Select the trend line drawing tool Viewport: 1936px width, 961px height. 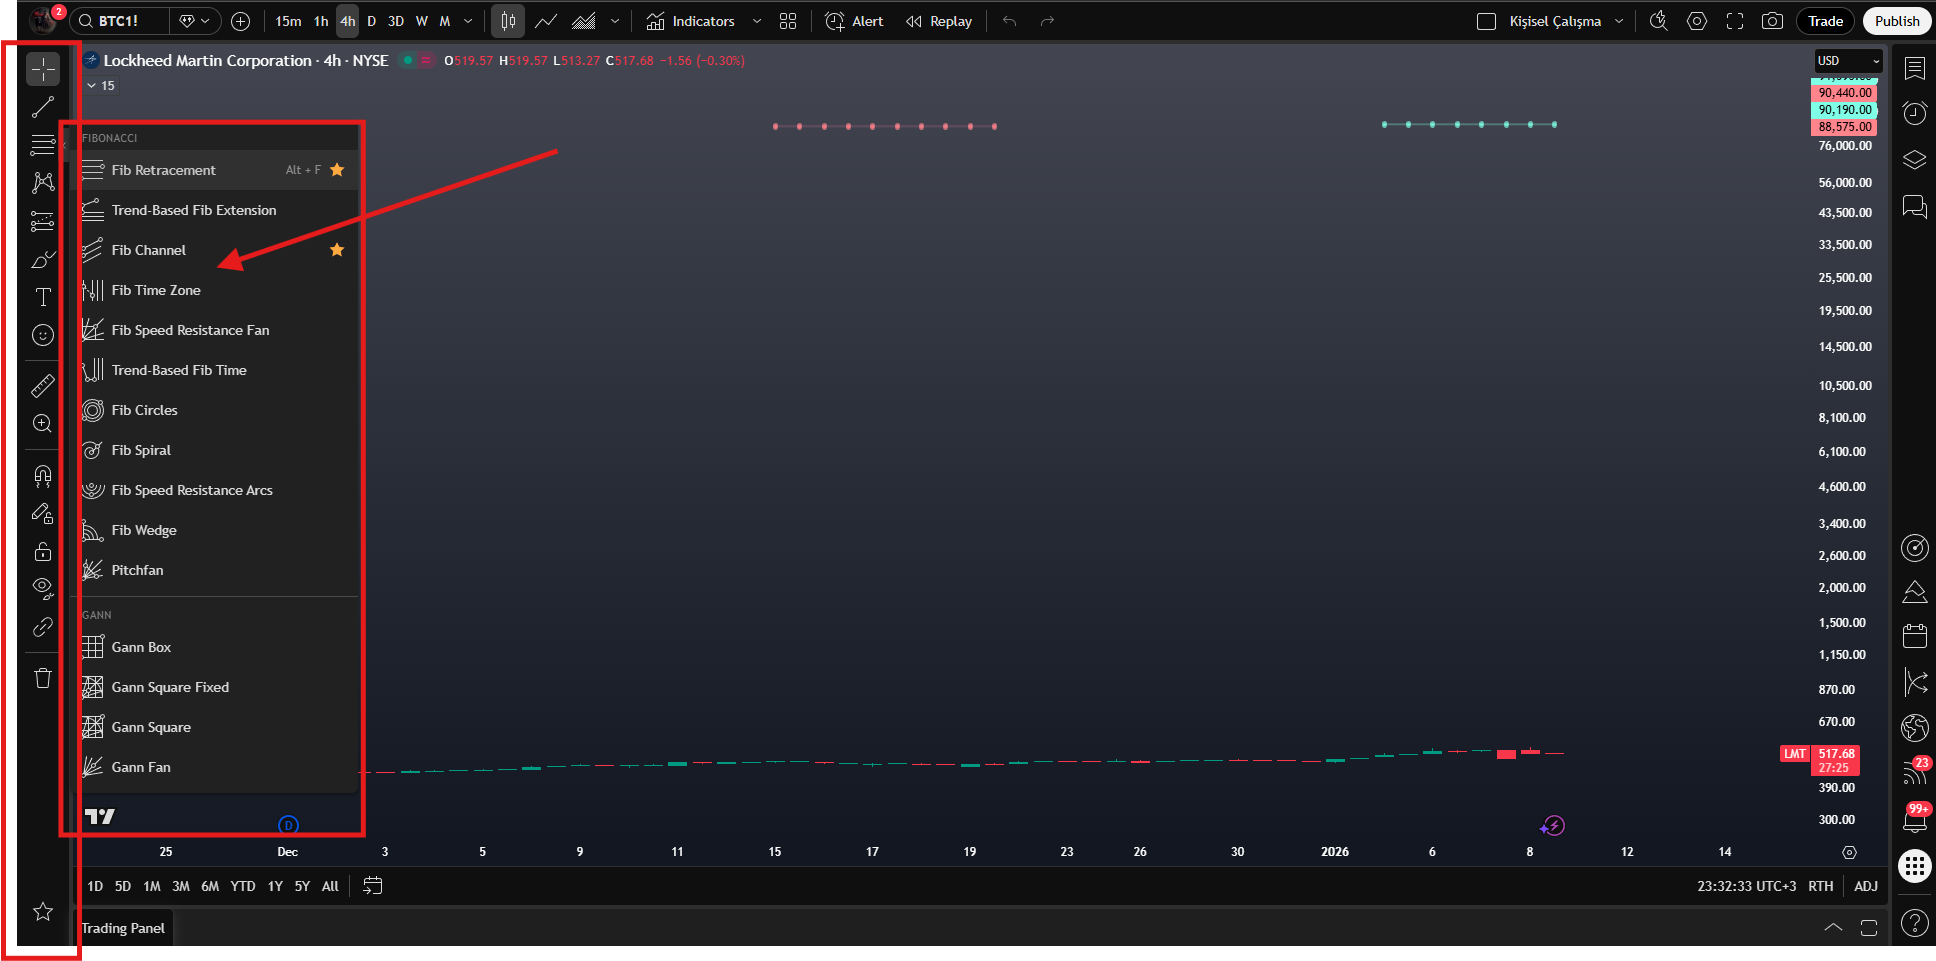coord(43,107)
